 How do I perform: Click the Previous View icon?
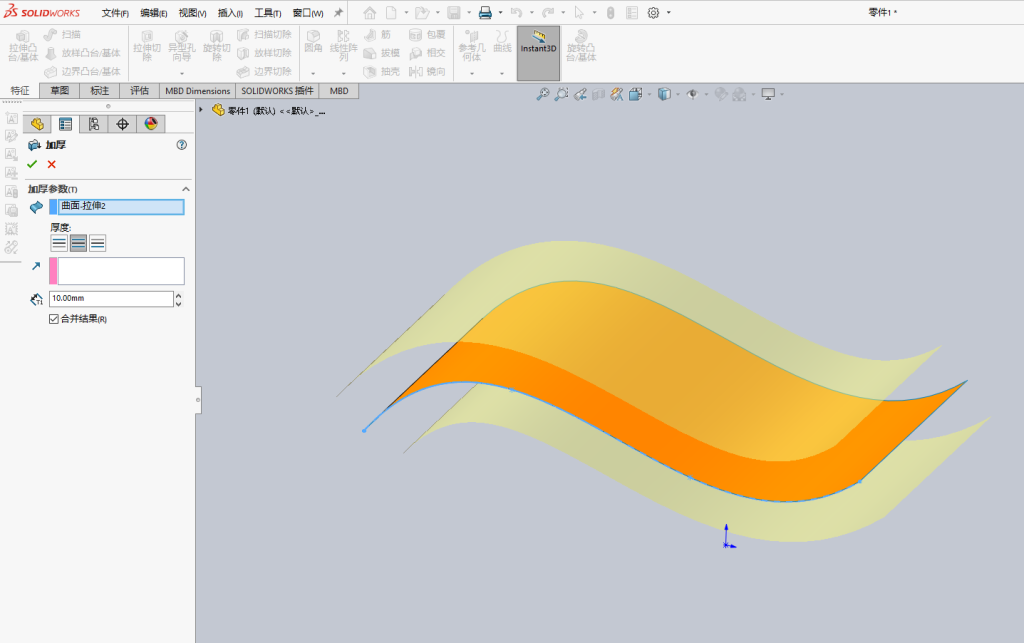click(580, 95)
